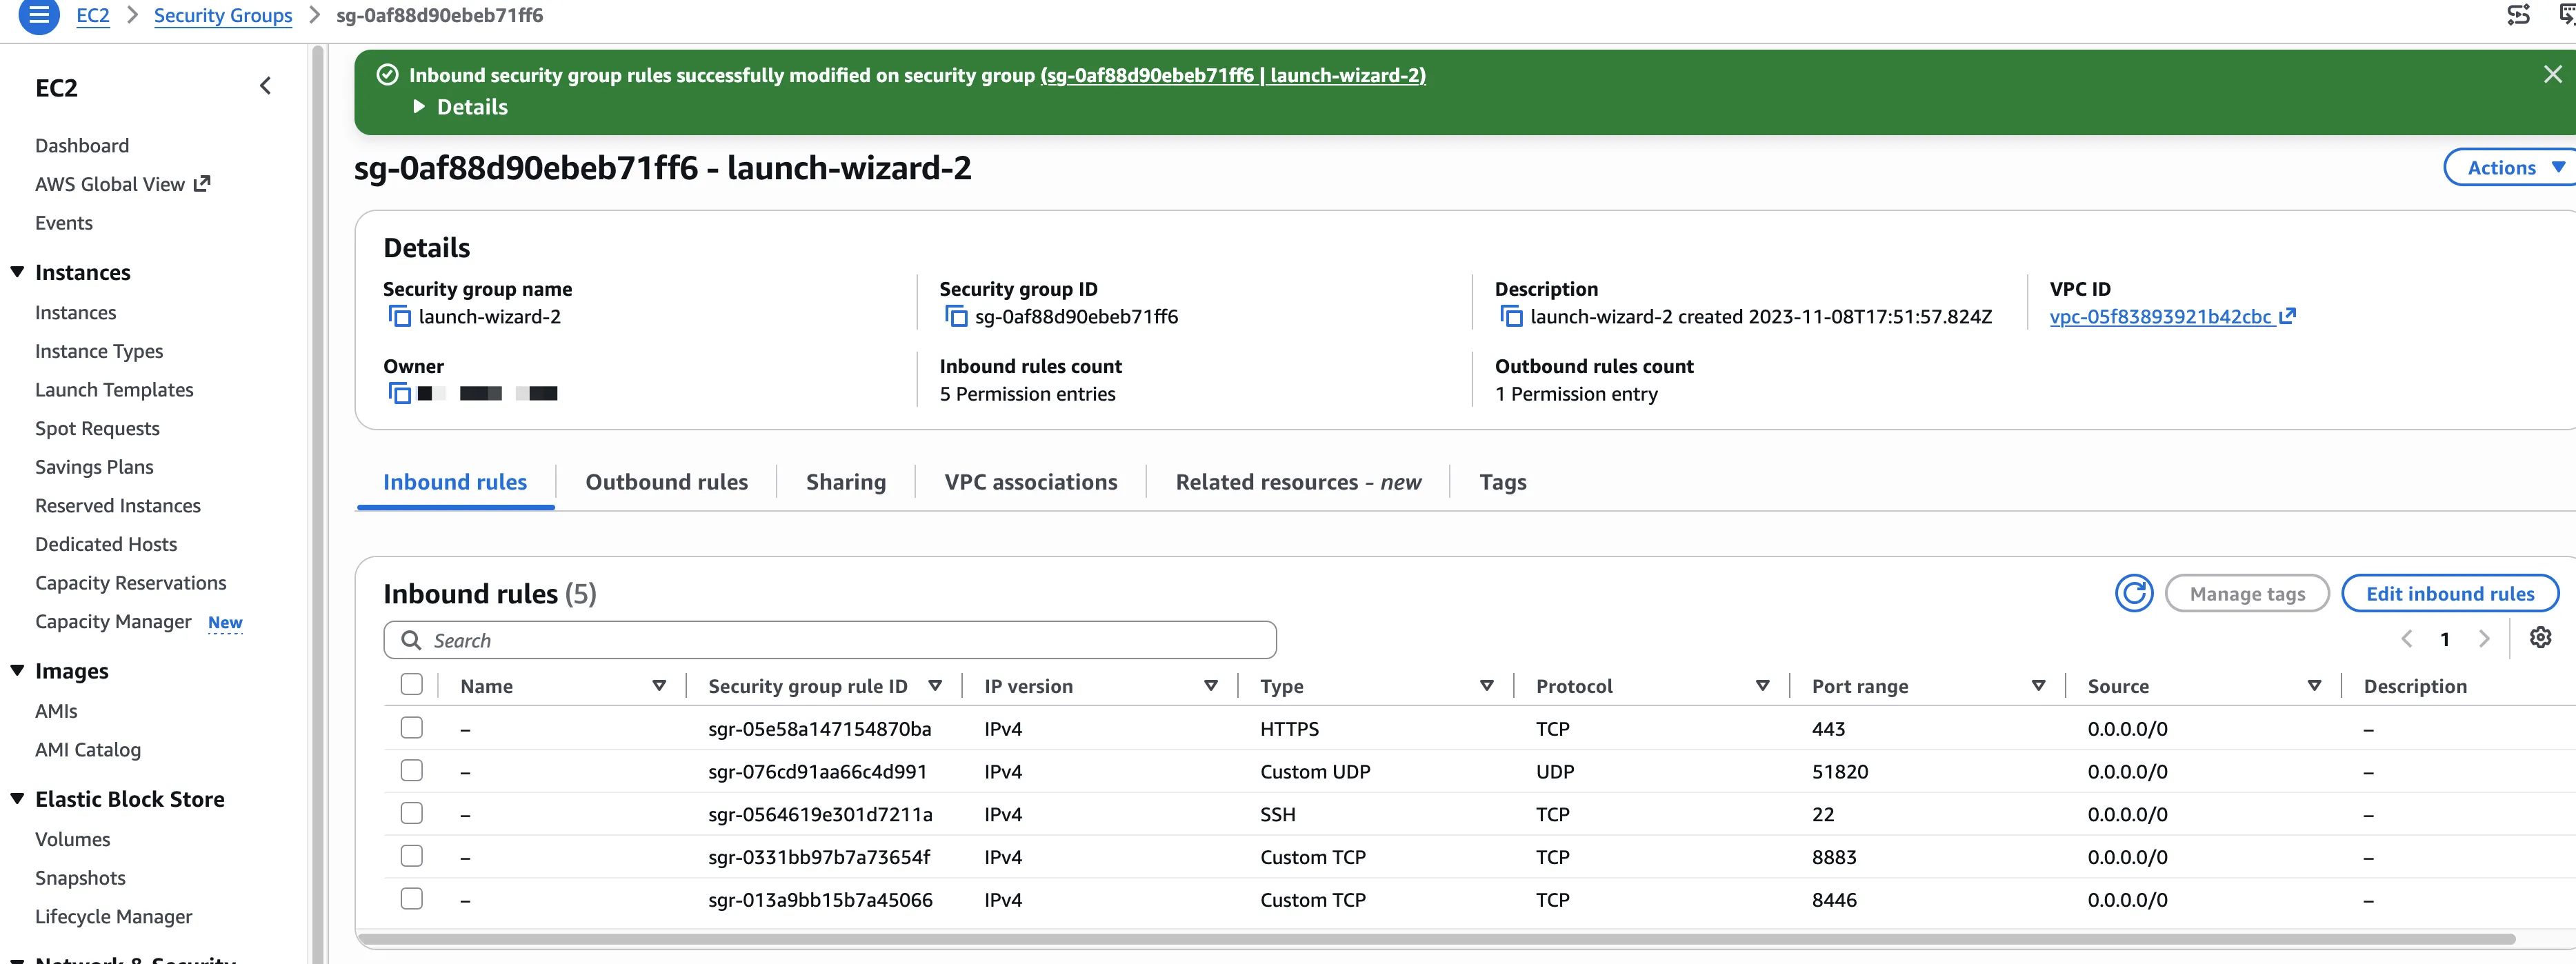Open Capacity Manager in the sidebar
The image size is (2576, 964).
point(113,622)
